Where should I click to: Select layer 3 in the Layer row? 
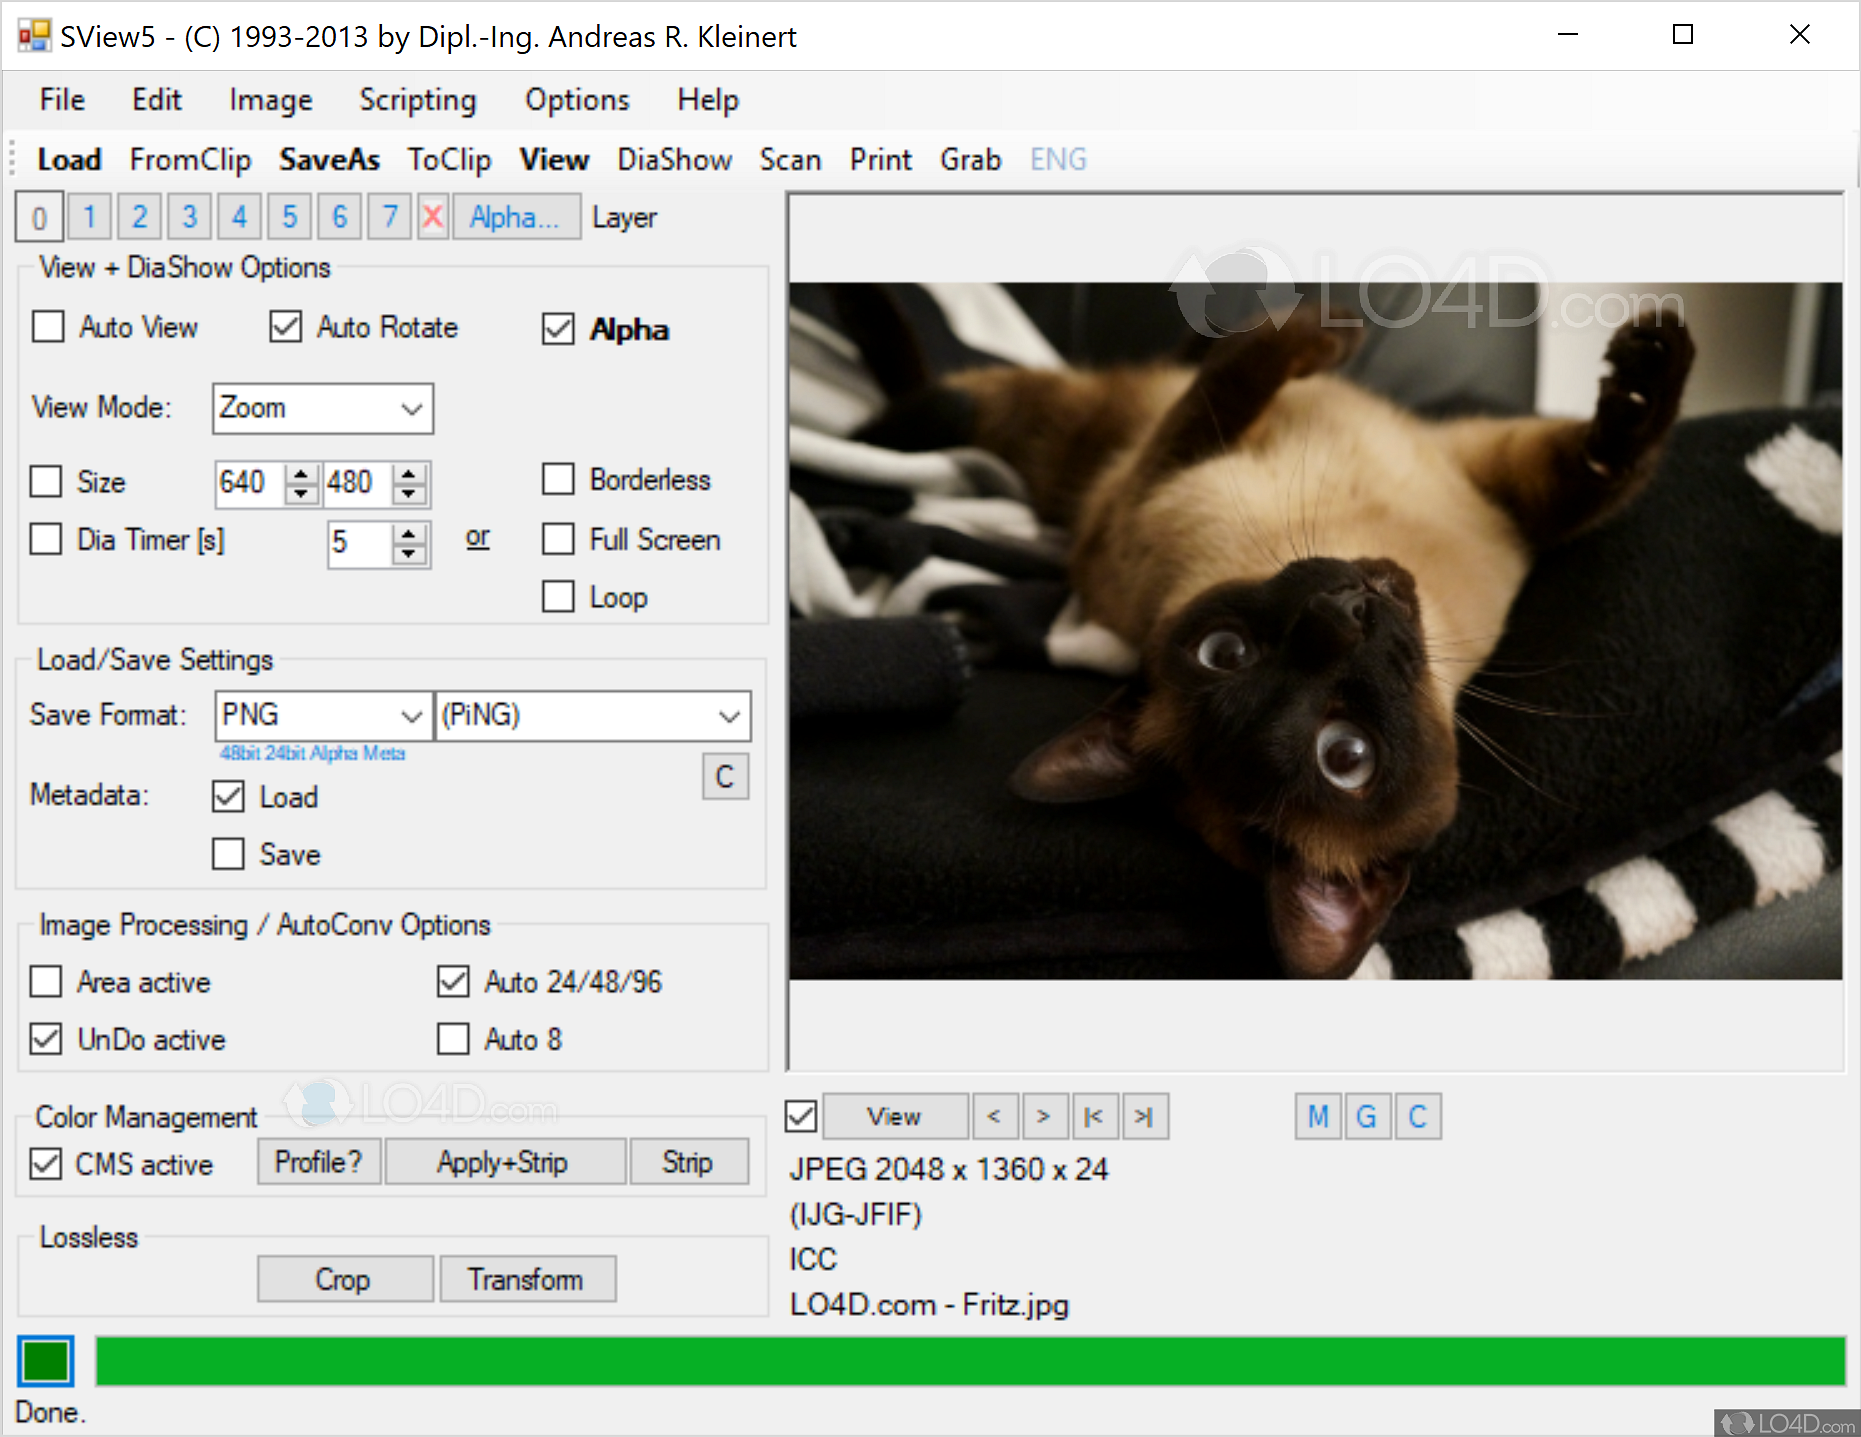point(189,217)
